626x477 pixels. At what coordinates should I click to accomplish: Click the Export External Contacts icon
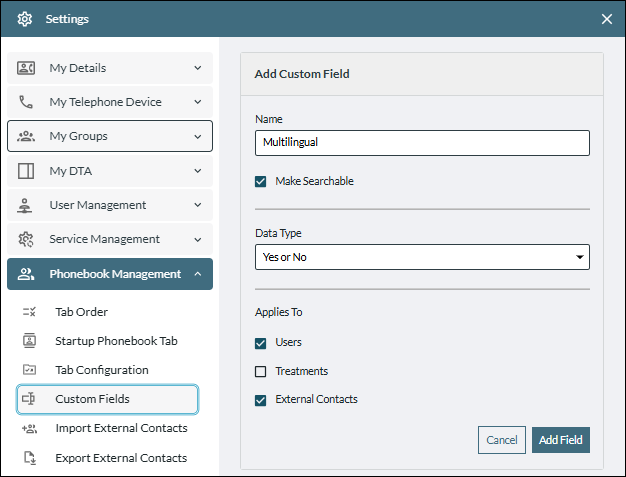[30, 458]
